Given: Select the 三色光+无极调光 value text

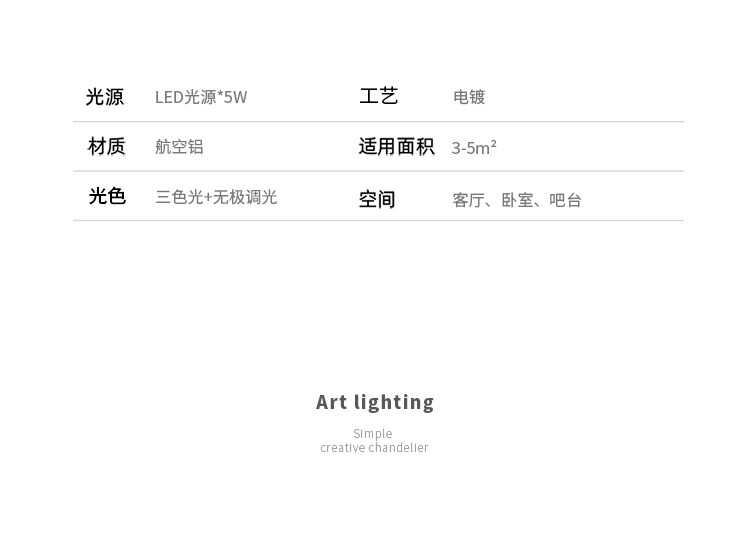Looking at the screenshot, I should (x=216, y=197).
